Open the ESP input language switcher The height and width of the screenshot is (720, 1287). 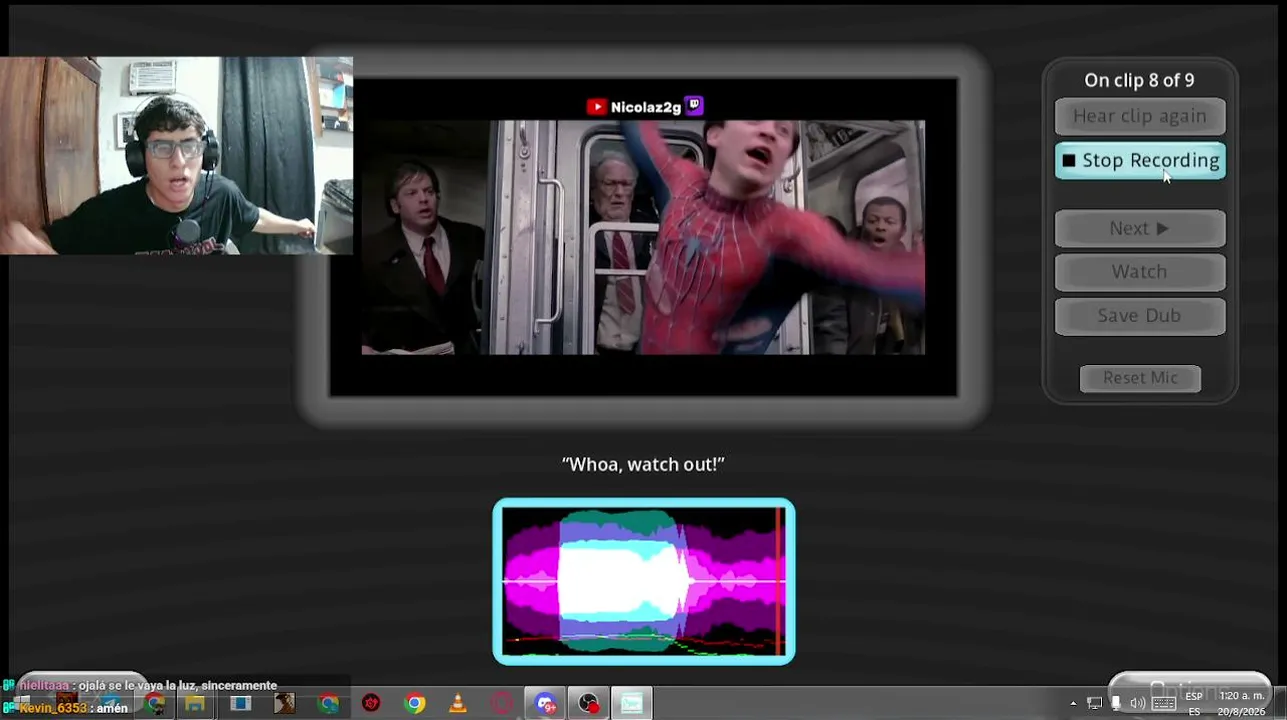(x=1194, y=703)
